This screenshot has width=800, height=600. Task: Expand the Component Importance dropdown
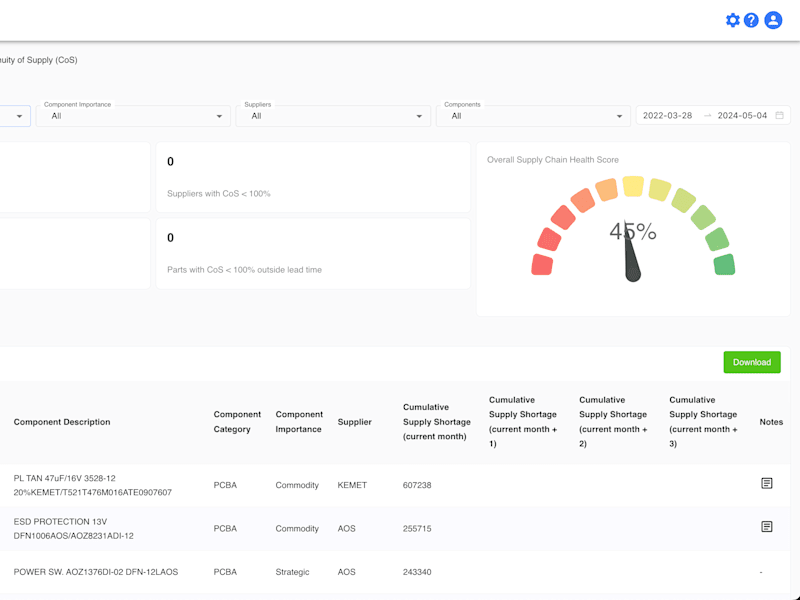tap(133, 116)
